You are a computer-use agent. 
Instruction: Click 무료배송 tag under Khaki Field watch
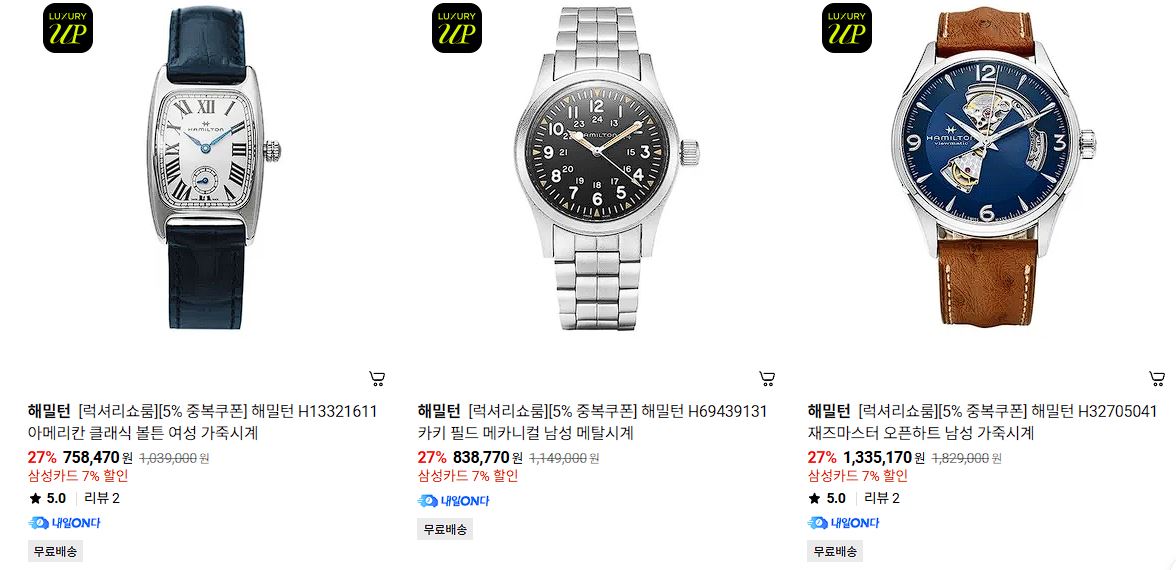[445, 529]
